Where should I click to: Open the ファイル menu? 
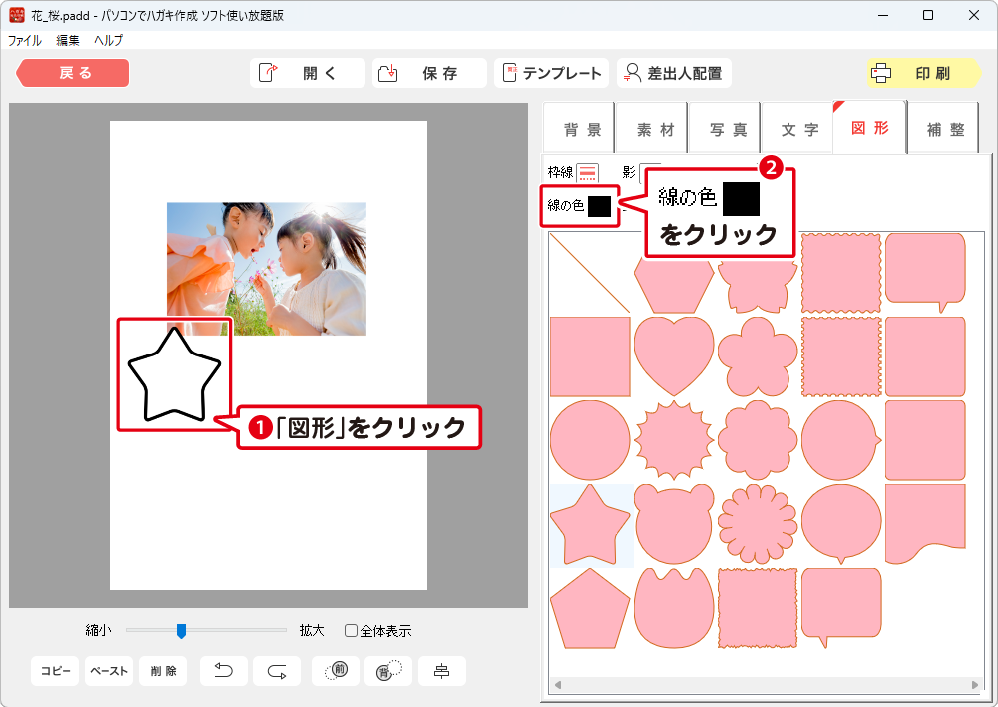[x=25, y=40]
